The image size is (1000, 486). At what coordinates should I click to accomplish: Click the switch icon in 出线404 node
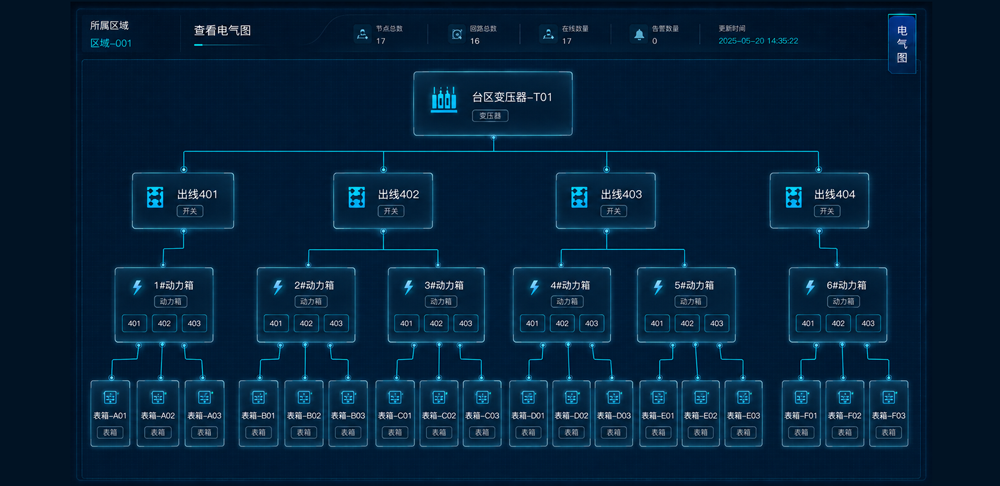(x=793, y=197)
